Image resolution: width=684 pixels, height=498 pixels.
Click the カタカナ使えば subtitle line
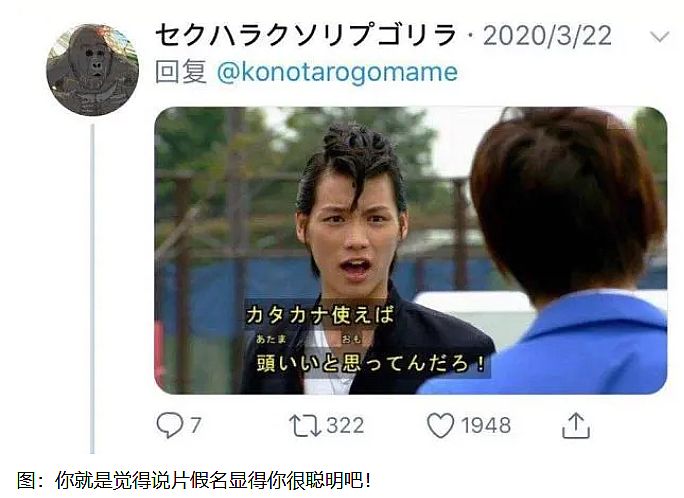pos(320,315)
